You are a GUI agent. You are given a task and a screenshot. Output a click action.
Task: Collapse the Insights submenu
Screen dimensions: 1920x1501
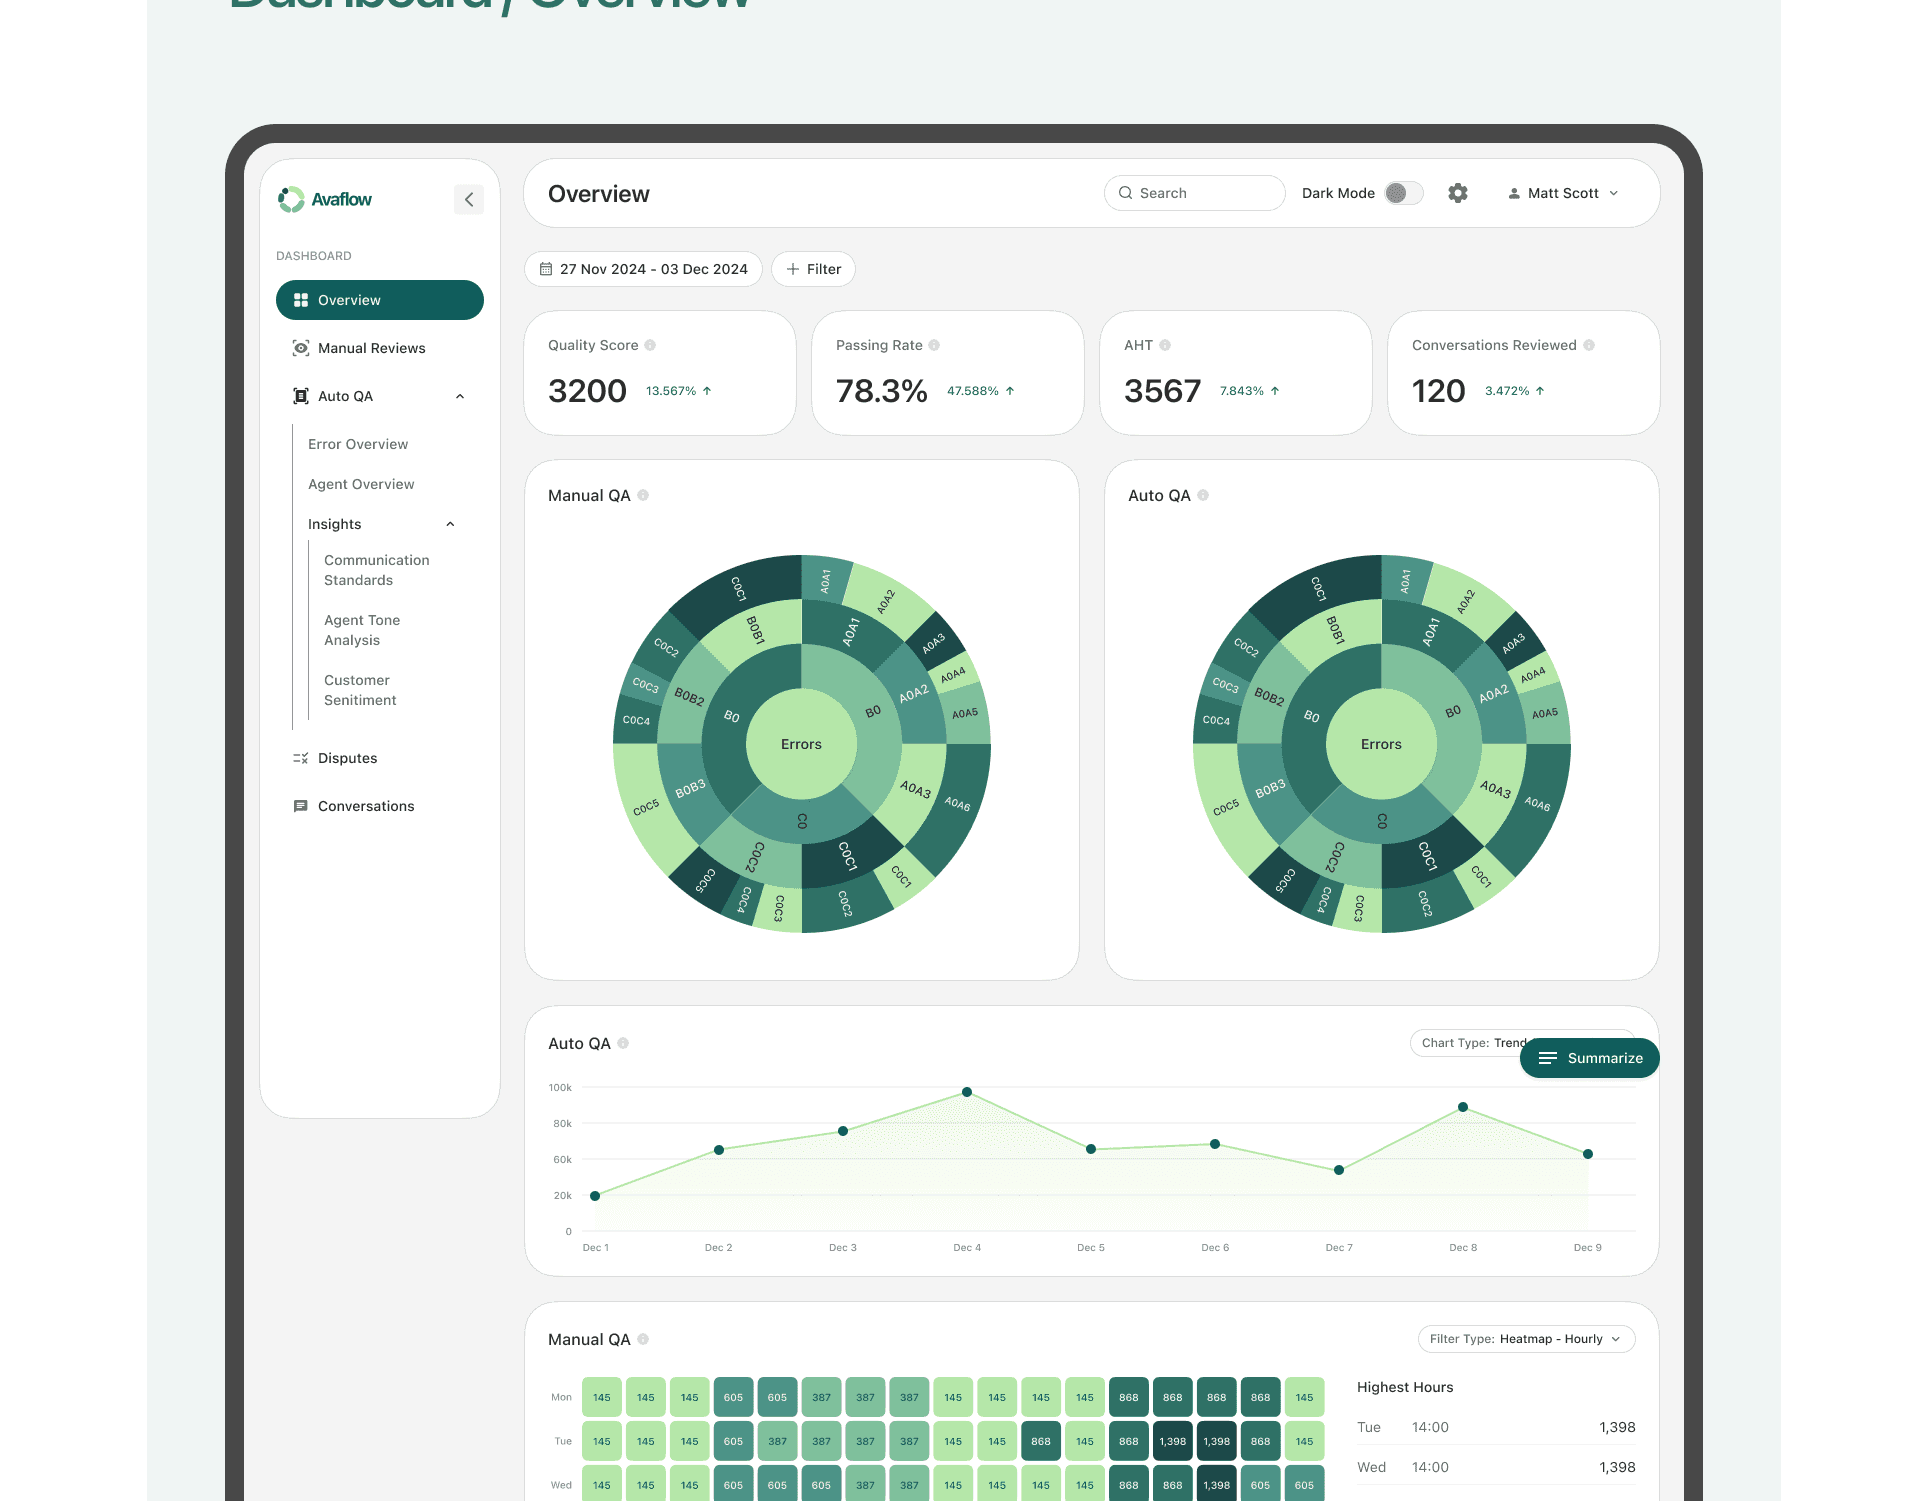[x=450, y=524]
